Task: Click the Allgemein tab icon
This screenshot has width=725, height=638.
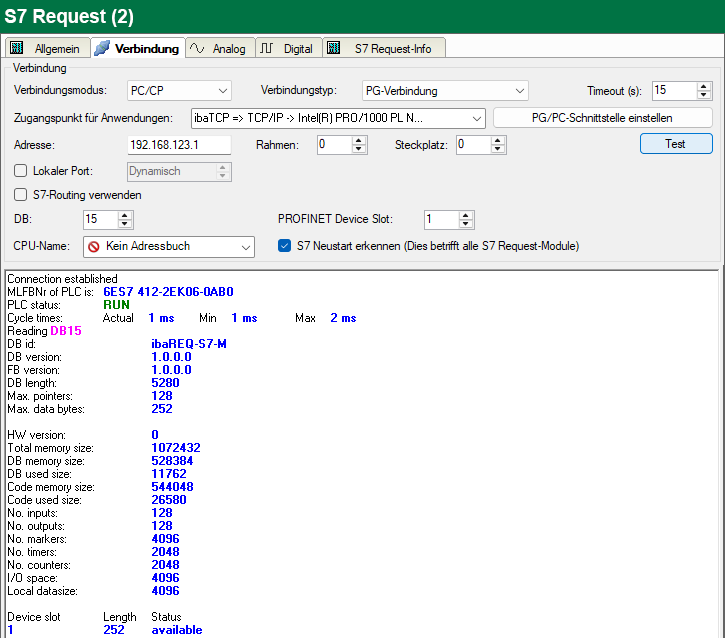Action: click(17, 48)
